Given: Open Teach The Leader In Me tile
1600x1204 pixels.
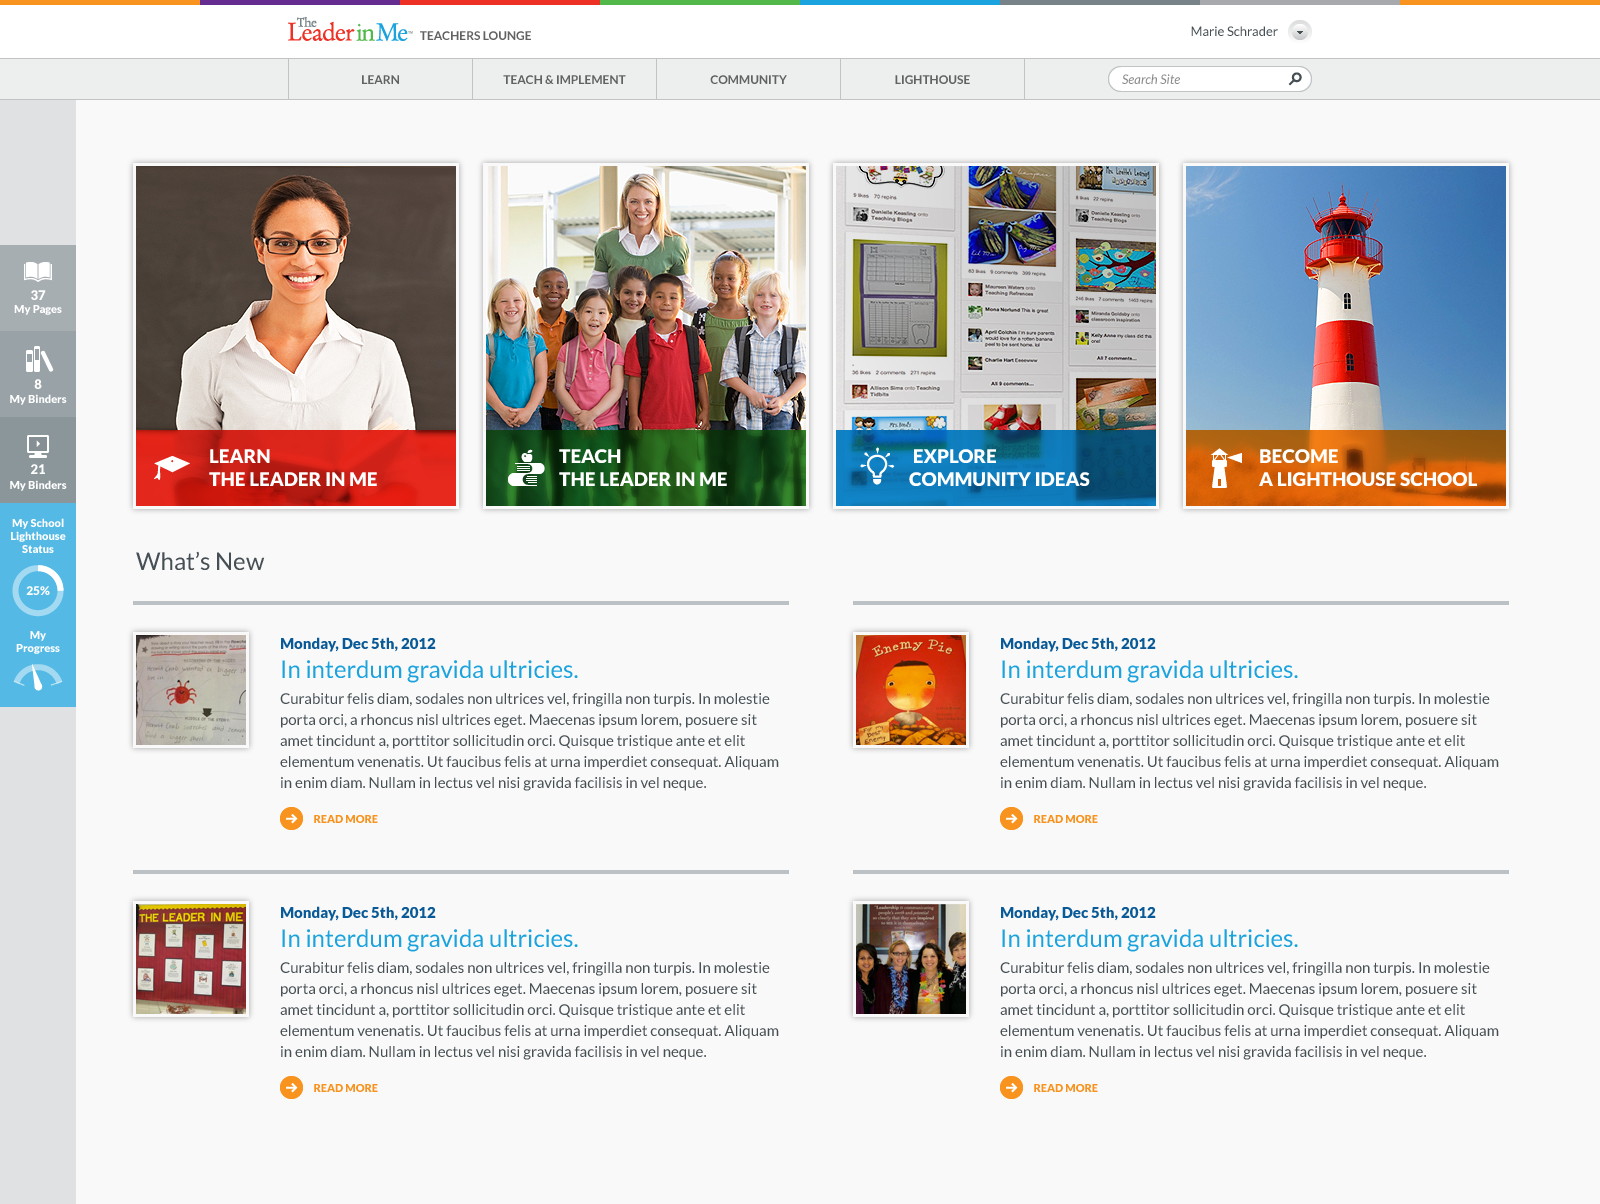Looking at the screenshot, I should coord(646,336).
